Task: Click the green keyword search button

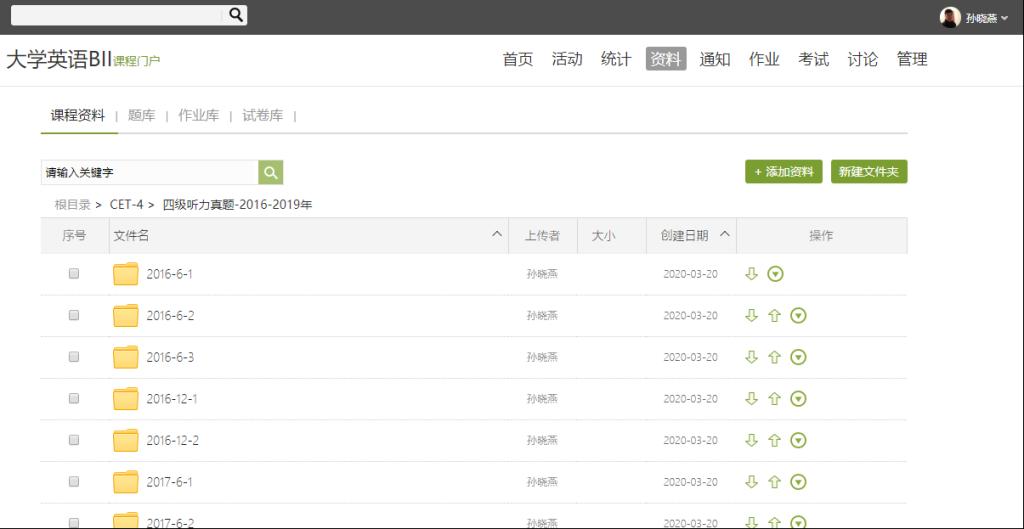Action: (x=270, y=173)
